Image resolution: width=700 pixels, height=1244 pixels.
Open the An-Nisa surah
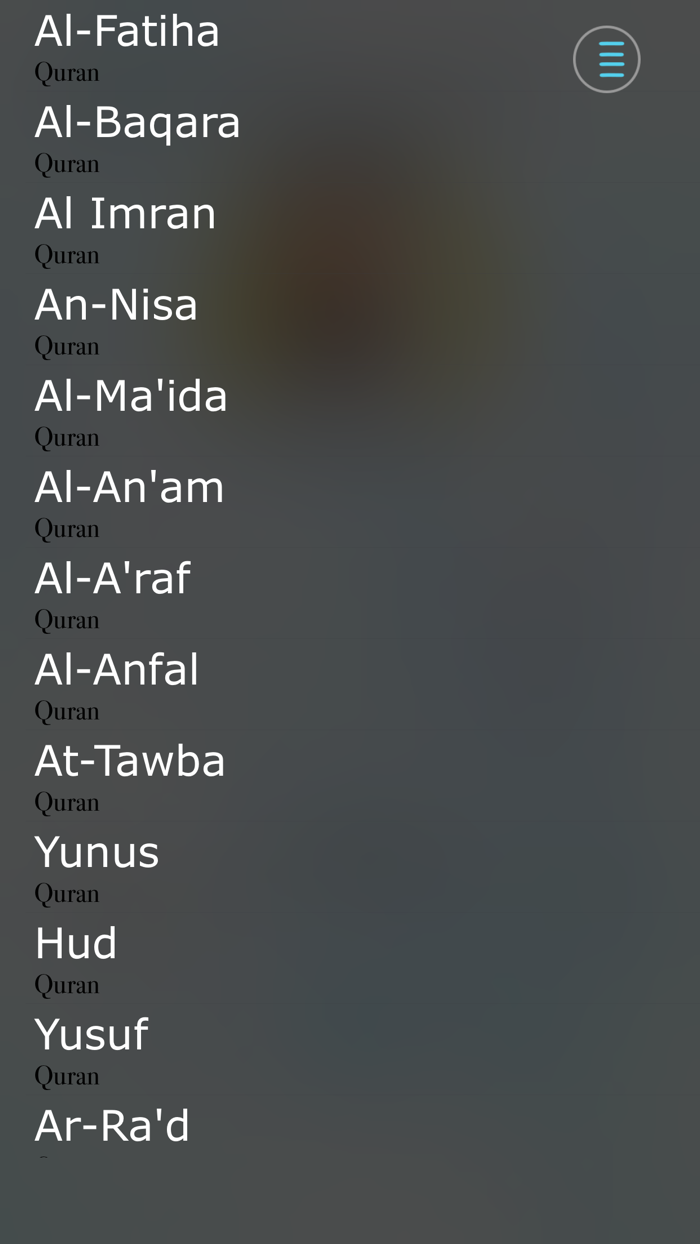[x=116, y=304]
